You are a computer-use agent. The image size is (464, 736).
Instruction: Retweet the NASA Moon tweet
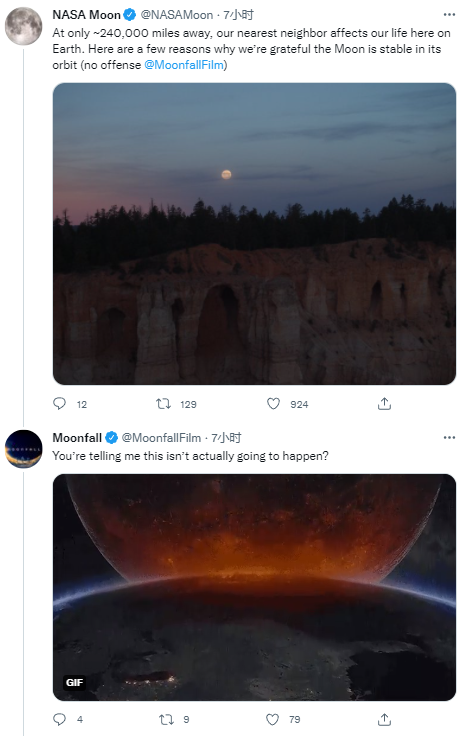point(163,404)
